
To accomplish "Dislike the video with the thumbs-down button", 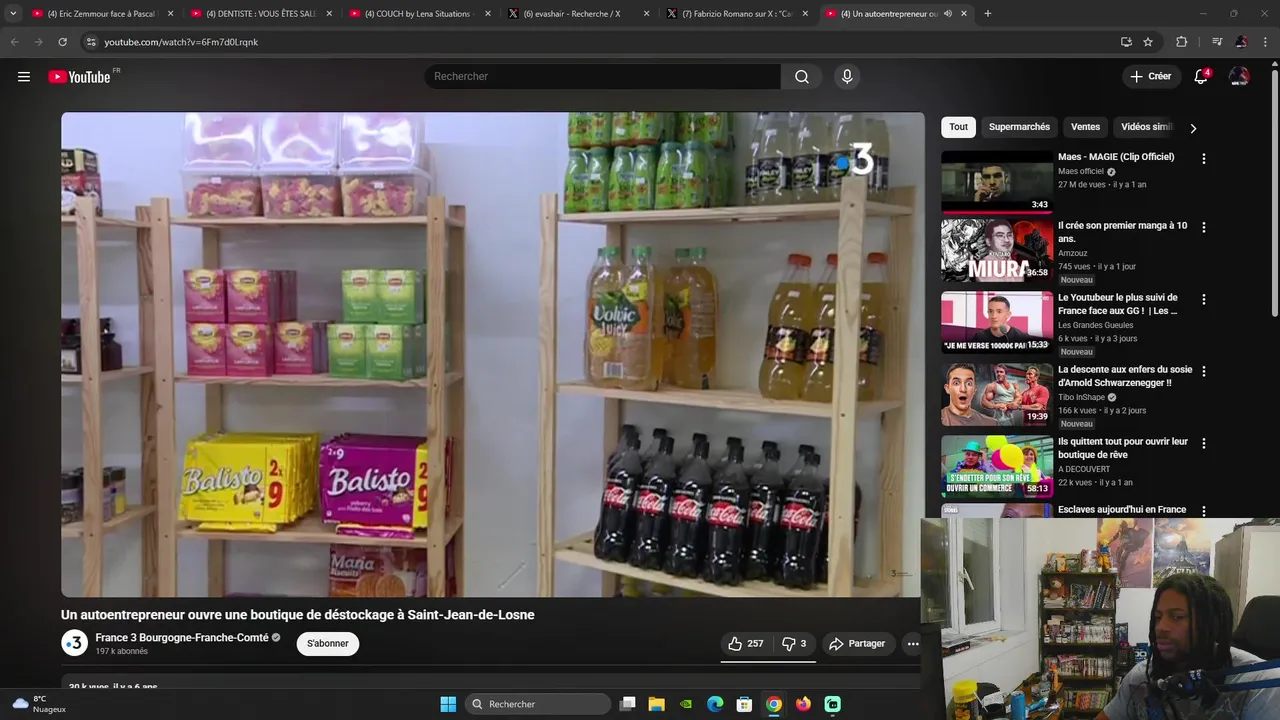I will tap(794, 644).
